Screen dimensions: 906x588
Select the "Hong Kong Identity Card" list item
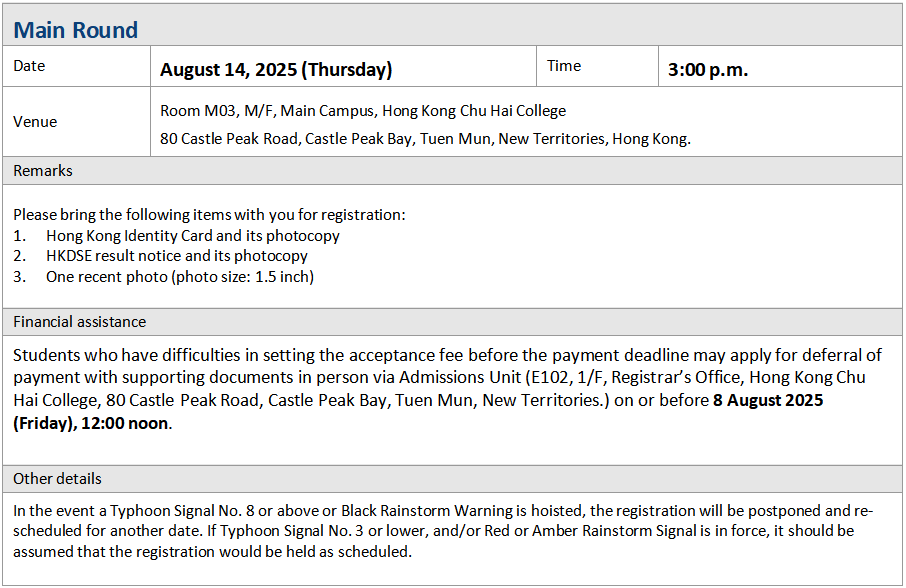click(x=192, y=236)
